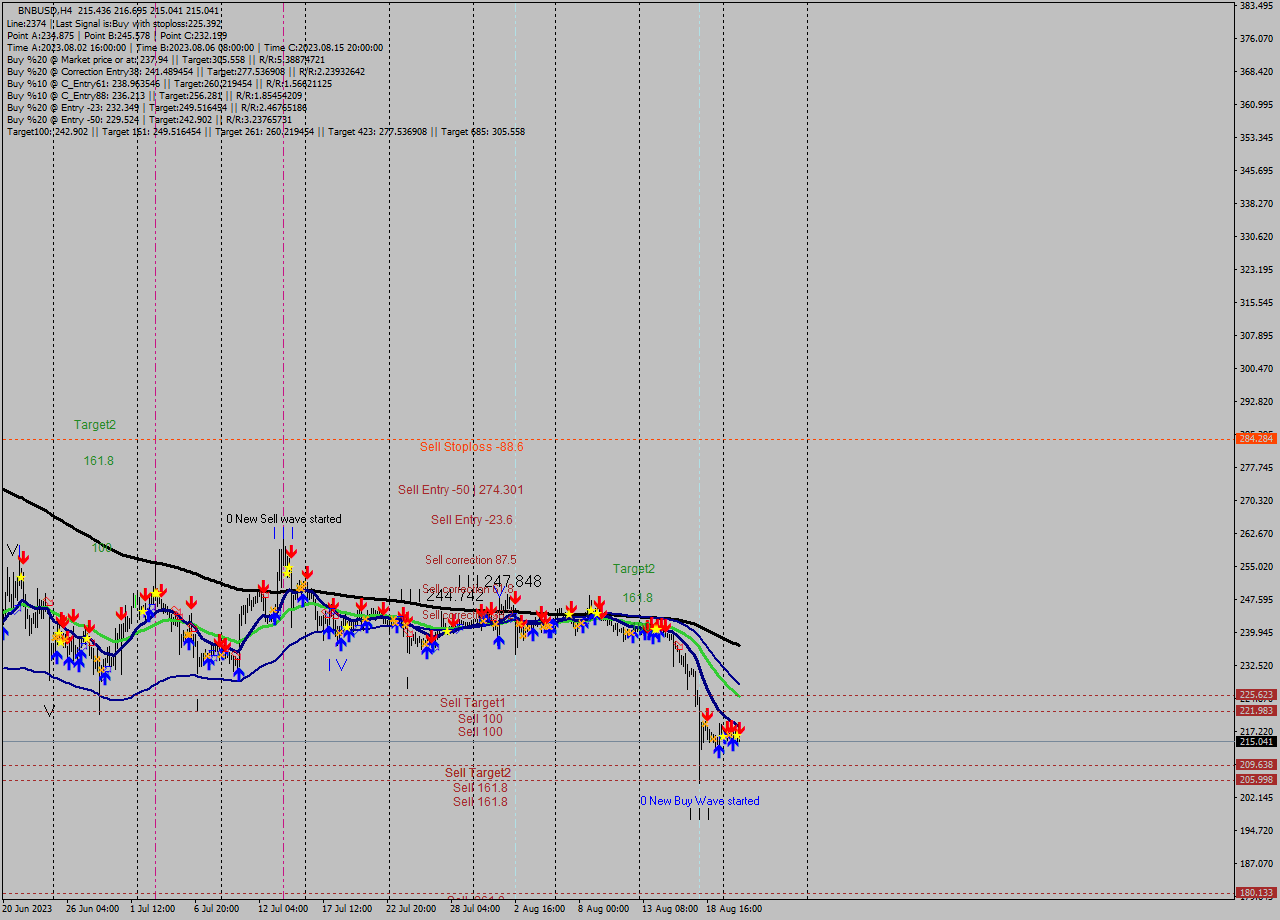Click the 'Sell Stoploss -88.6' red label
The image size is (1280, 920).
471,447
